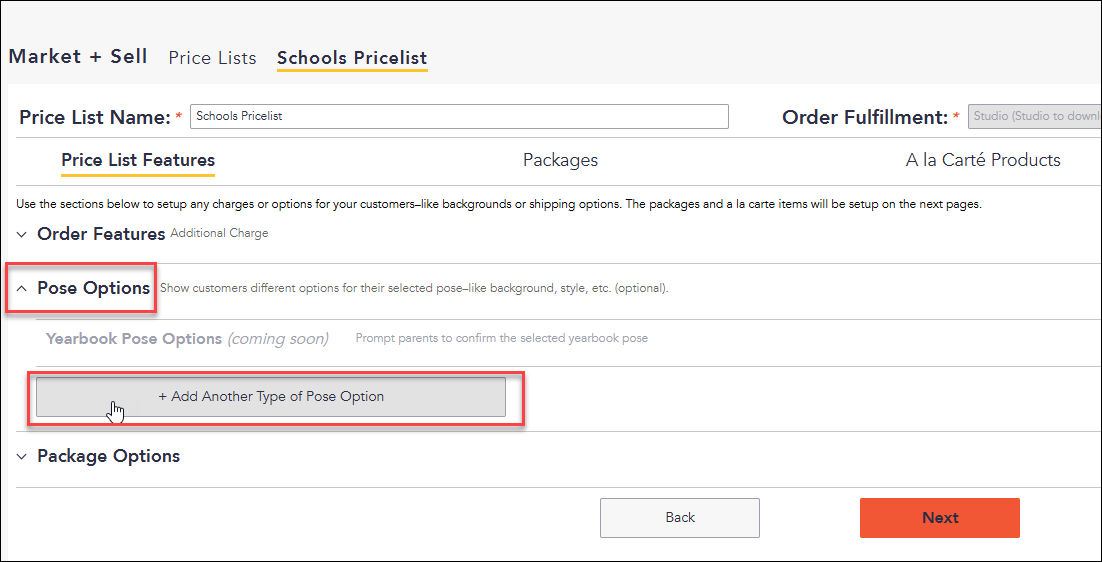Click the Order Fulfillment label
This screenshot has width=1102, height=562.
866,117
